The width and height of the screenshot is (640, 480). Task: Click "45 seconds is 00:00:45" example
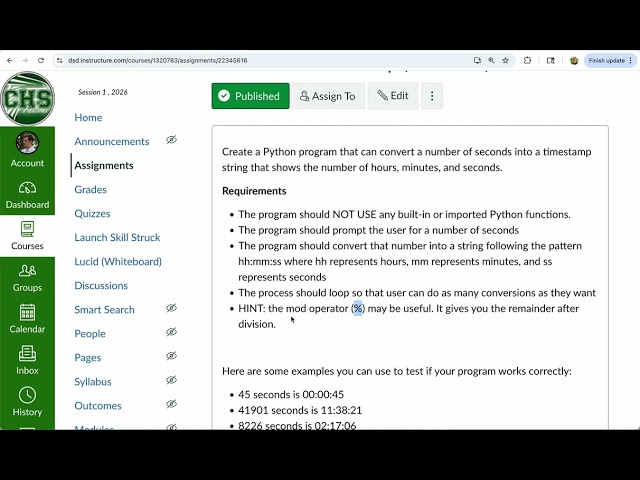tap(291, 395)
